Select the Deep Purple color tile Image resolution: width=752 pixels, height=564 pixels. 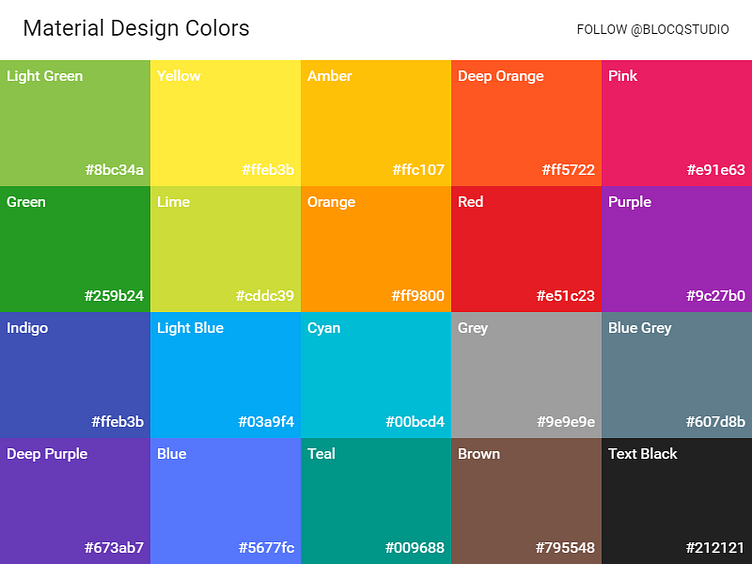point(75,501)
